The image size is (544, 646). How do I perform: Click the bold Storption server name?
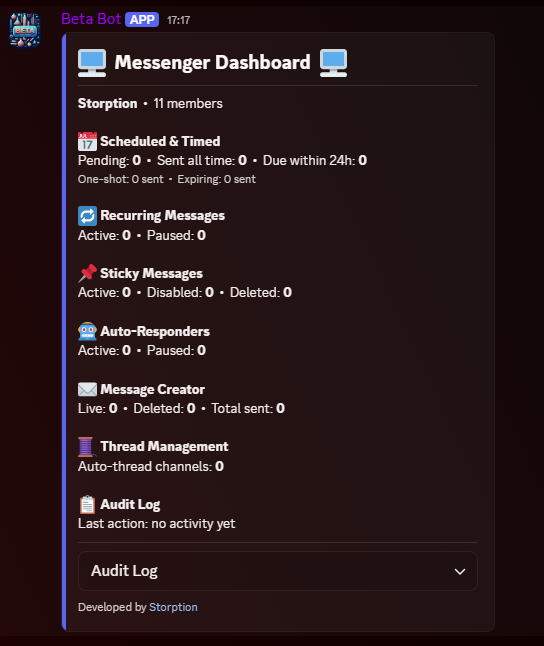tap(108, 103)
